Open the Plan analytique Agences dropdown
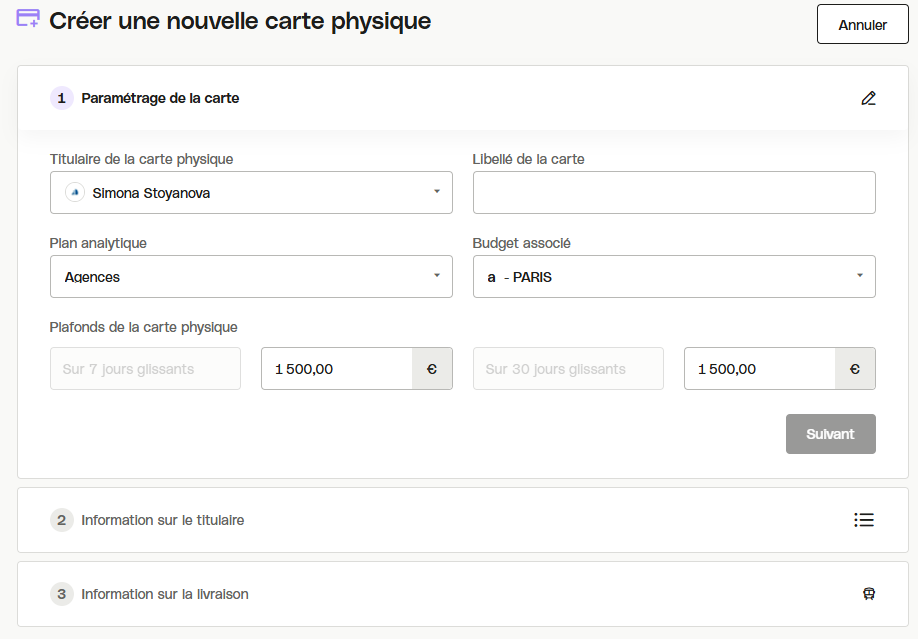 click(251, 276)
